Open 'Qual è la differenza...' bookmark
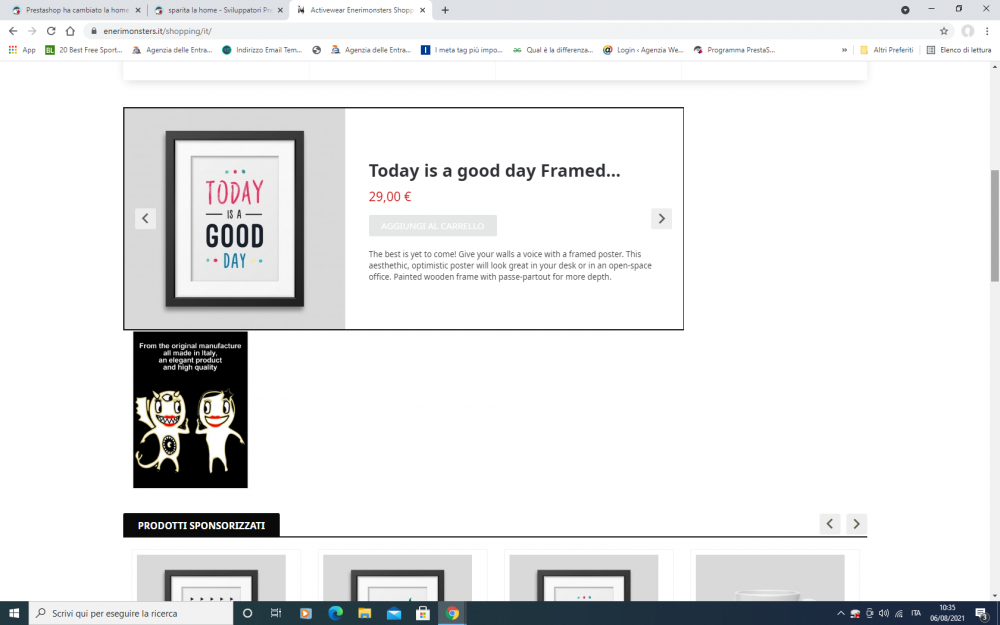Screen dimensions: 1000x625 click(x=553, y=50)
